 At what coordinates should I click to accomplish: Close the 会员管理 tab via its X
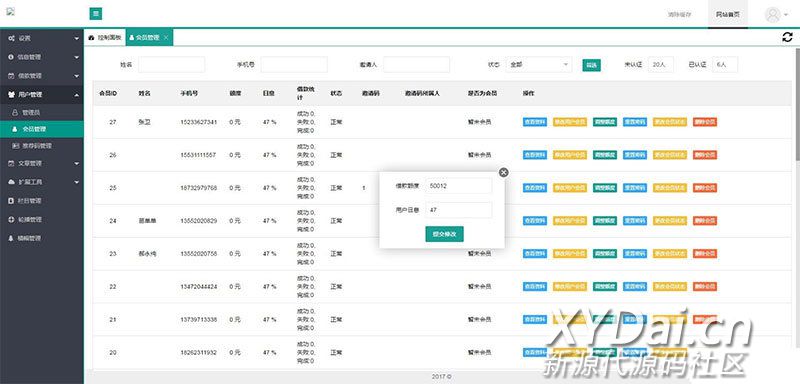coord(166,38)
